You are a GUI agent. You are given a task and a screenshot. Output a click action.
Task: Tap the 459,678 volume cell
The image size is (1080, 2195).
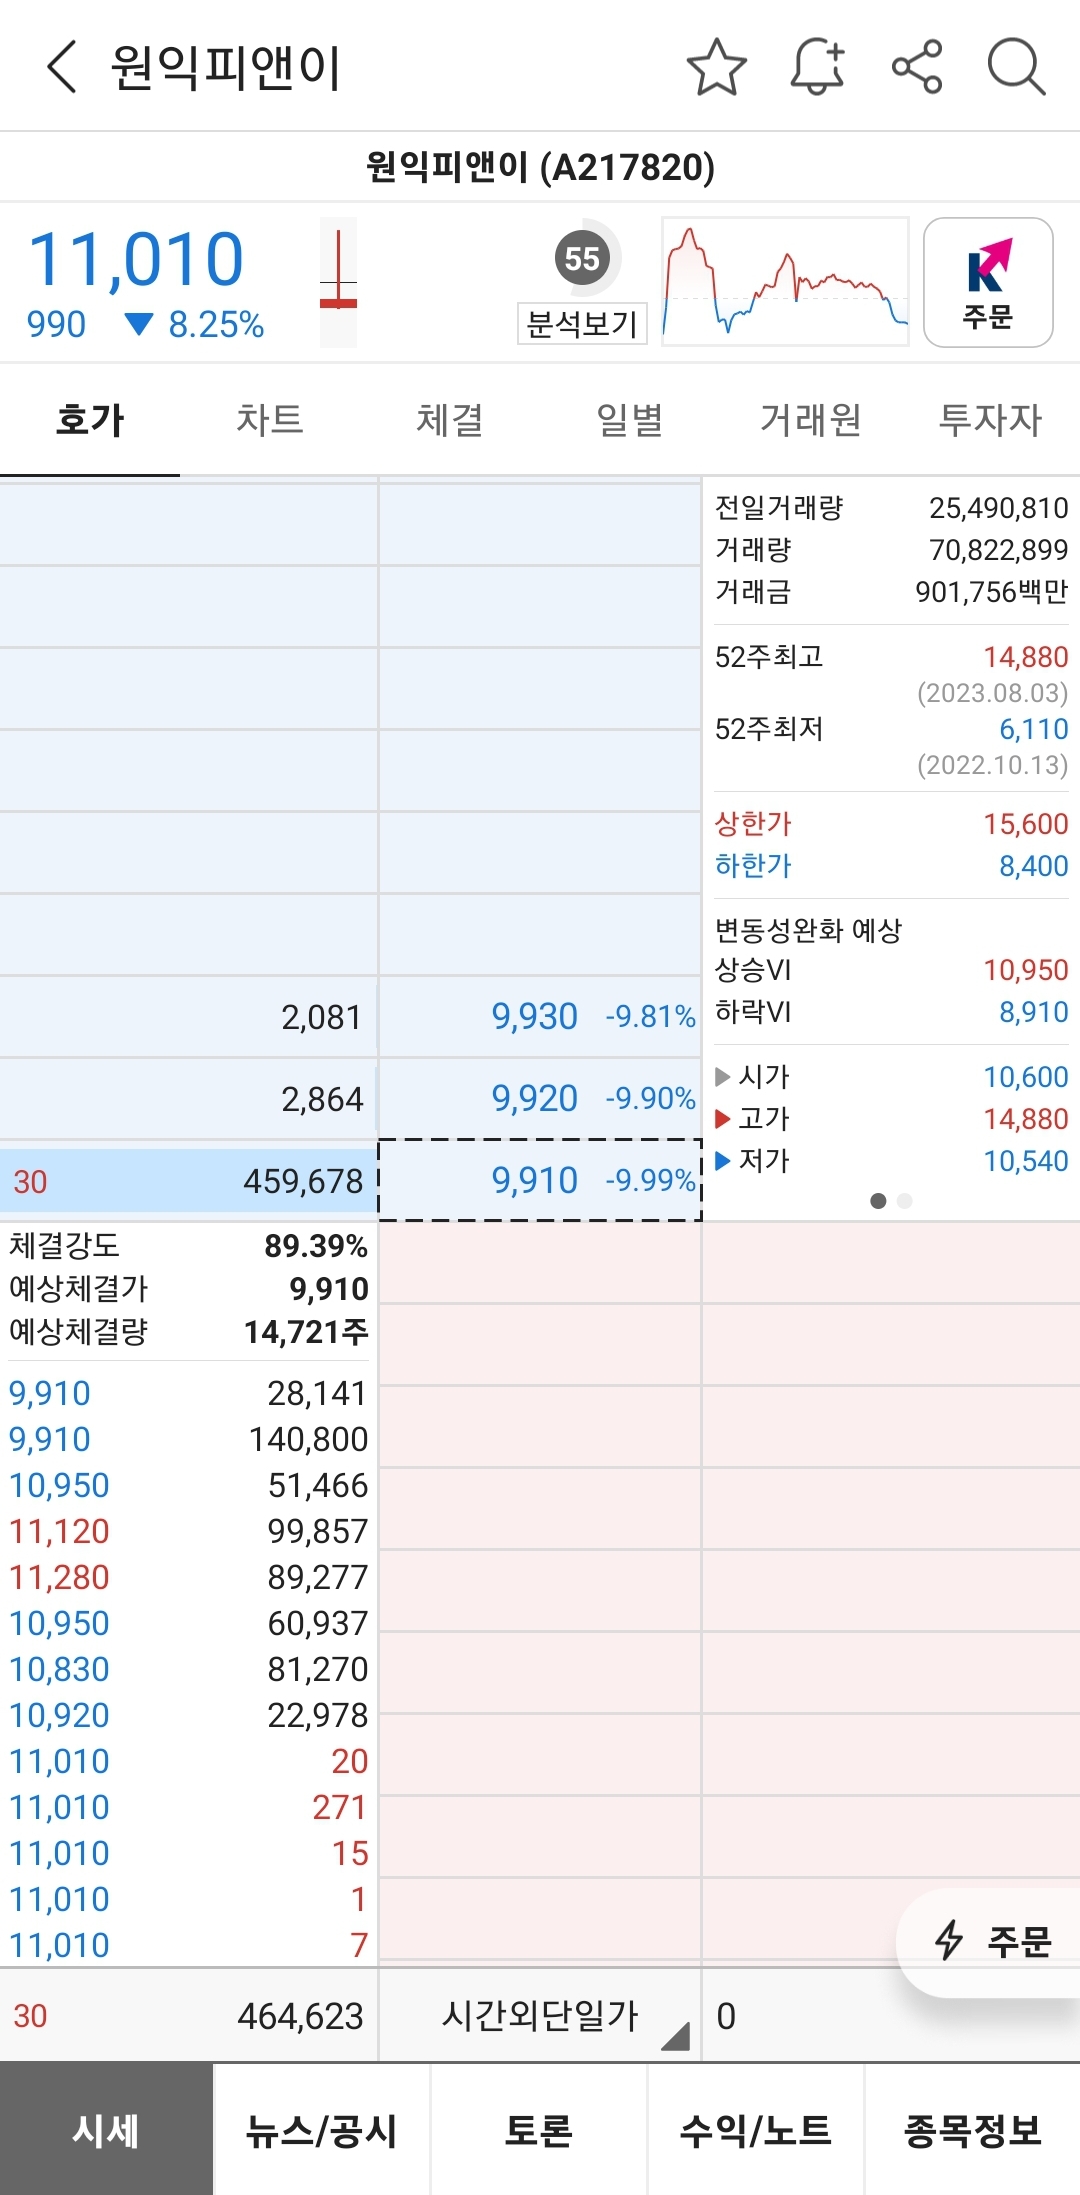(x=189, y=1181)
